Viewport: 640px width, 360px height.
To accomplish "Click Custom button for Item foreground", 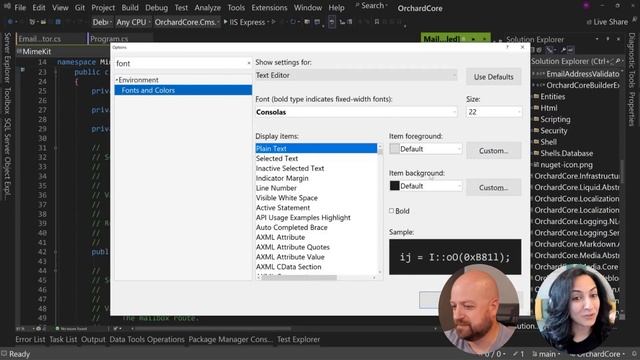I will pyautogui.click(x=493, y=151).
